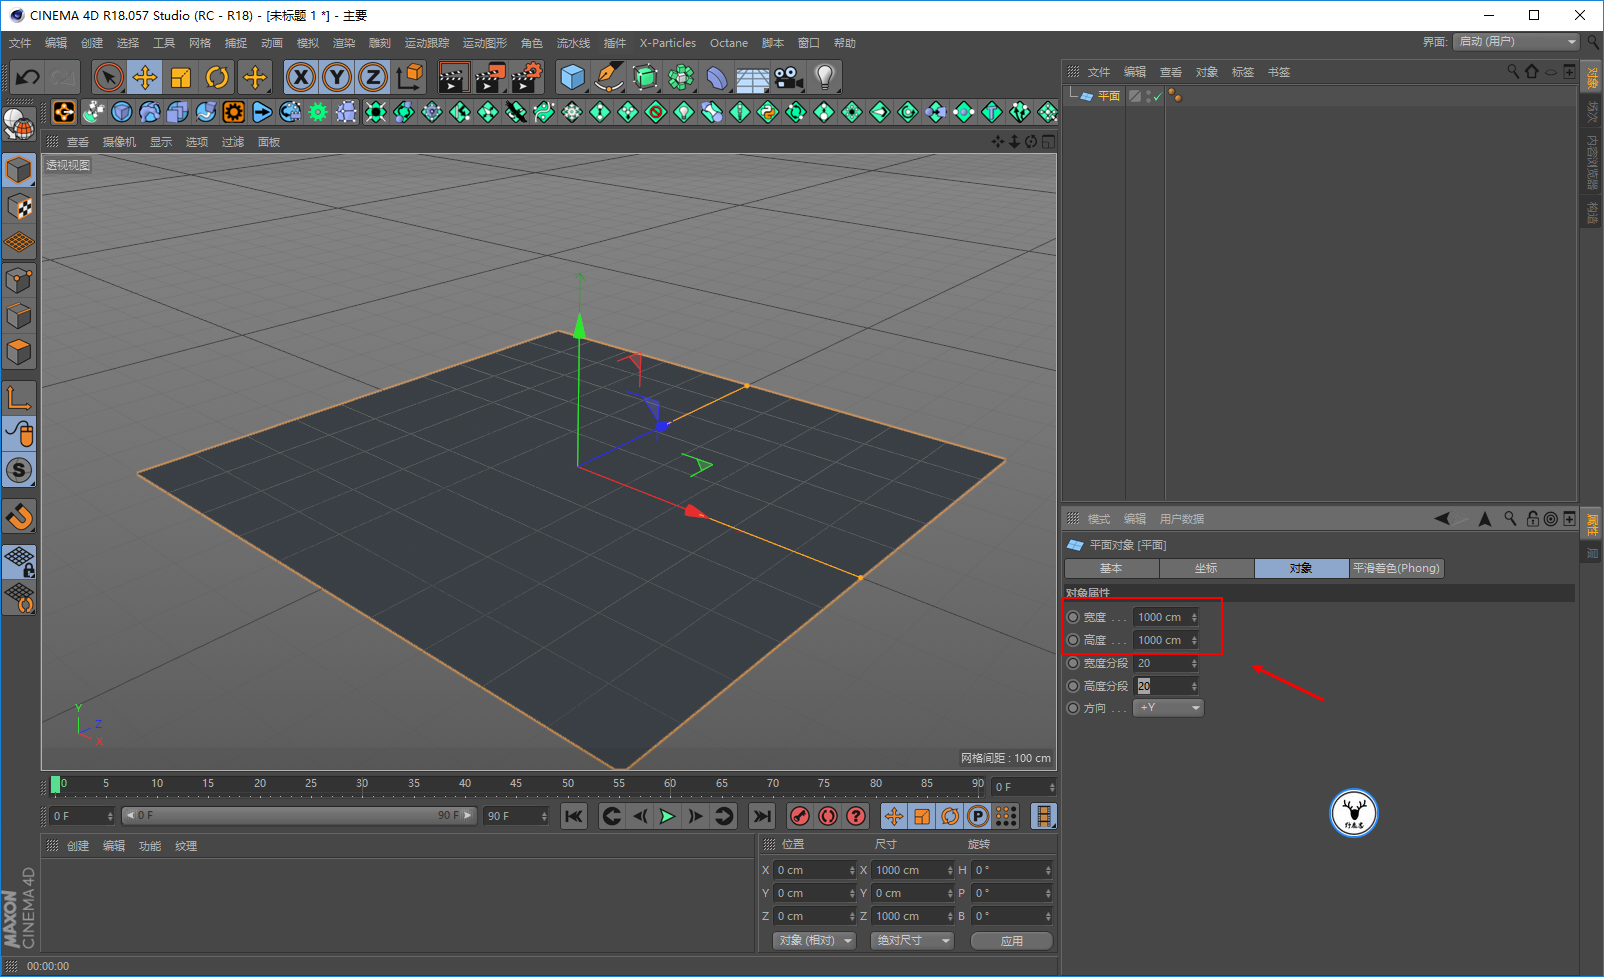Click the light bulb Light icon

pyautogui.click(x=824, y=77)
